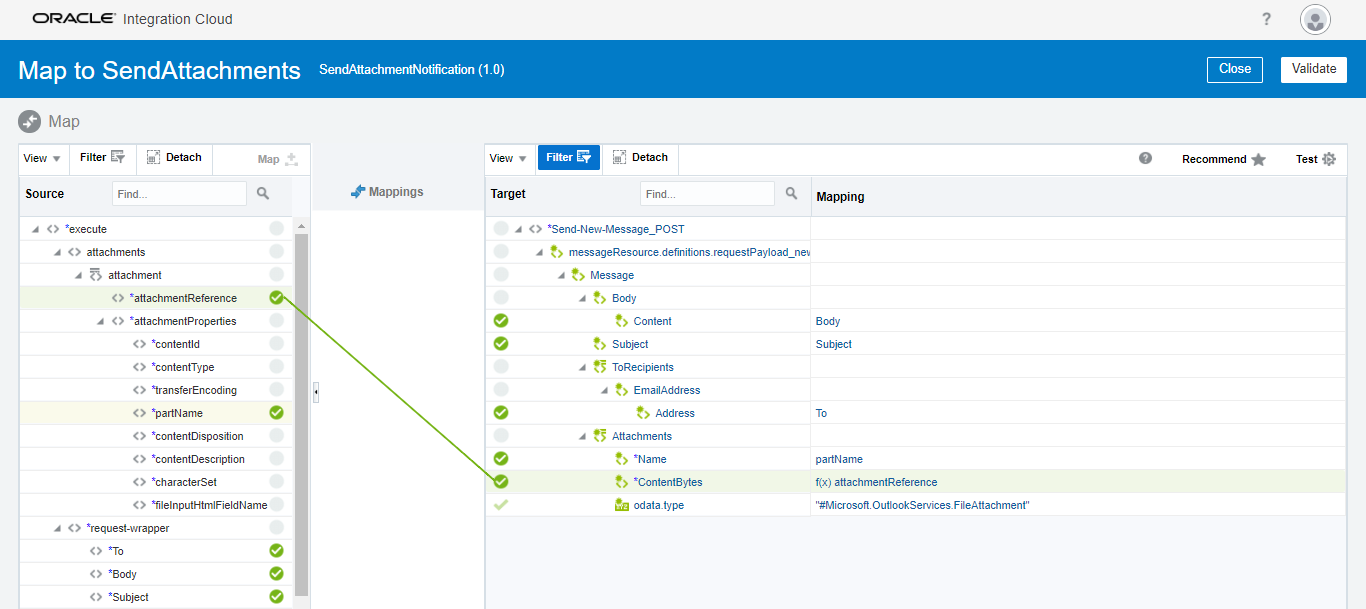Screen dimensions: 1366x609
Task: Click the Map arrow icon in Source toolbar
Action: pos(291,159)
